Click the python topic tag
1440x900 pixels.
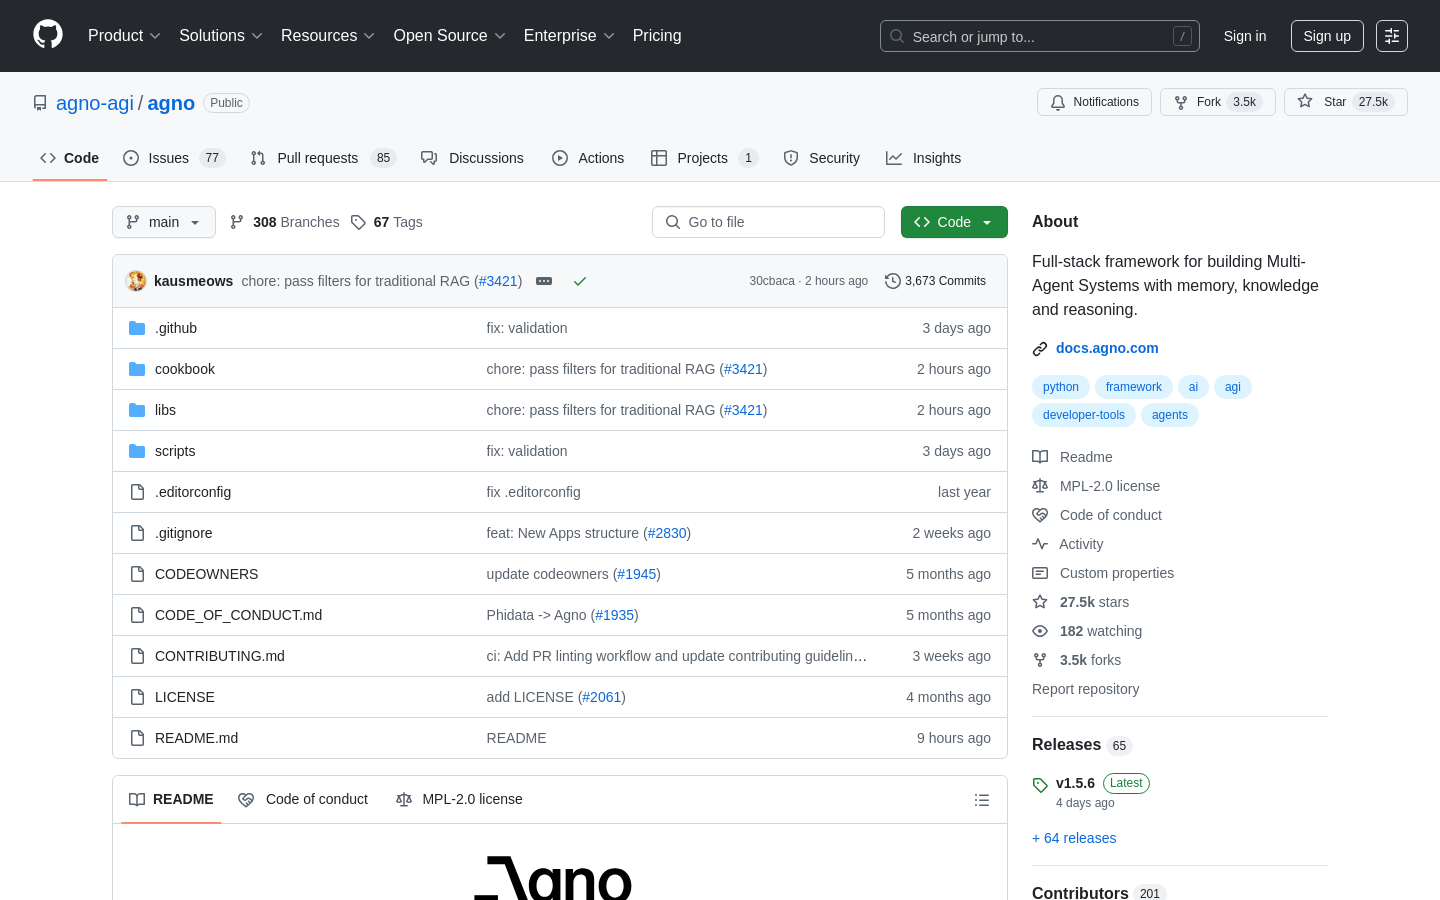coord(1061,387)
